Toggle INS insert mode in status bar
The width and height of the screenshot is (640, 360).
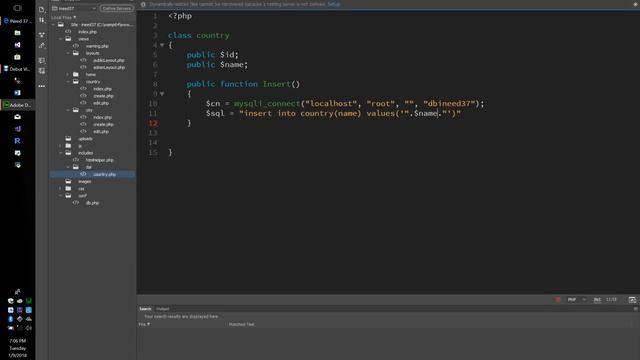(x=597, y=300)
